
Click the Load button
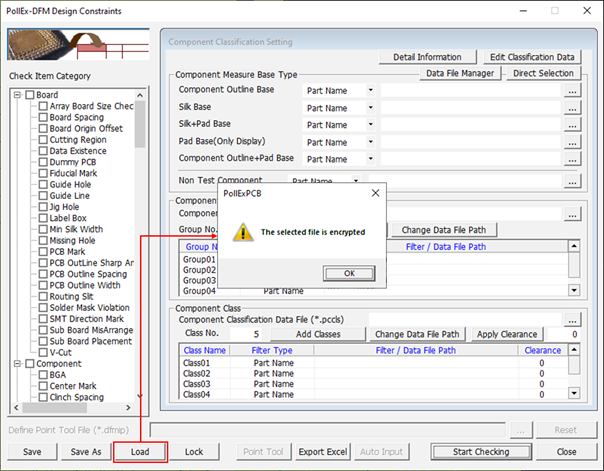[x=139, y=452]
